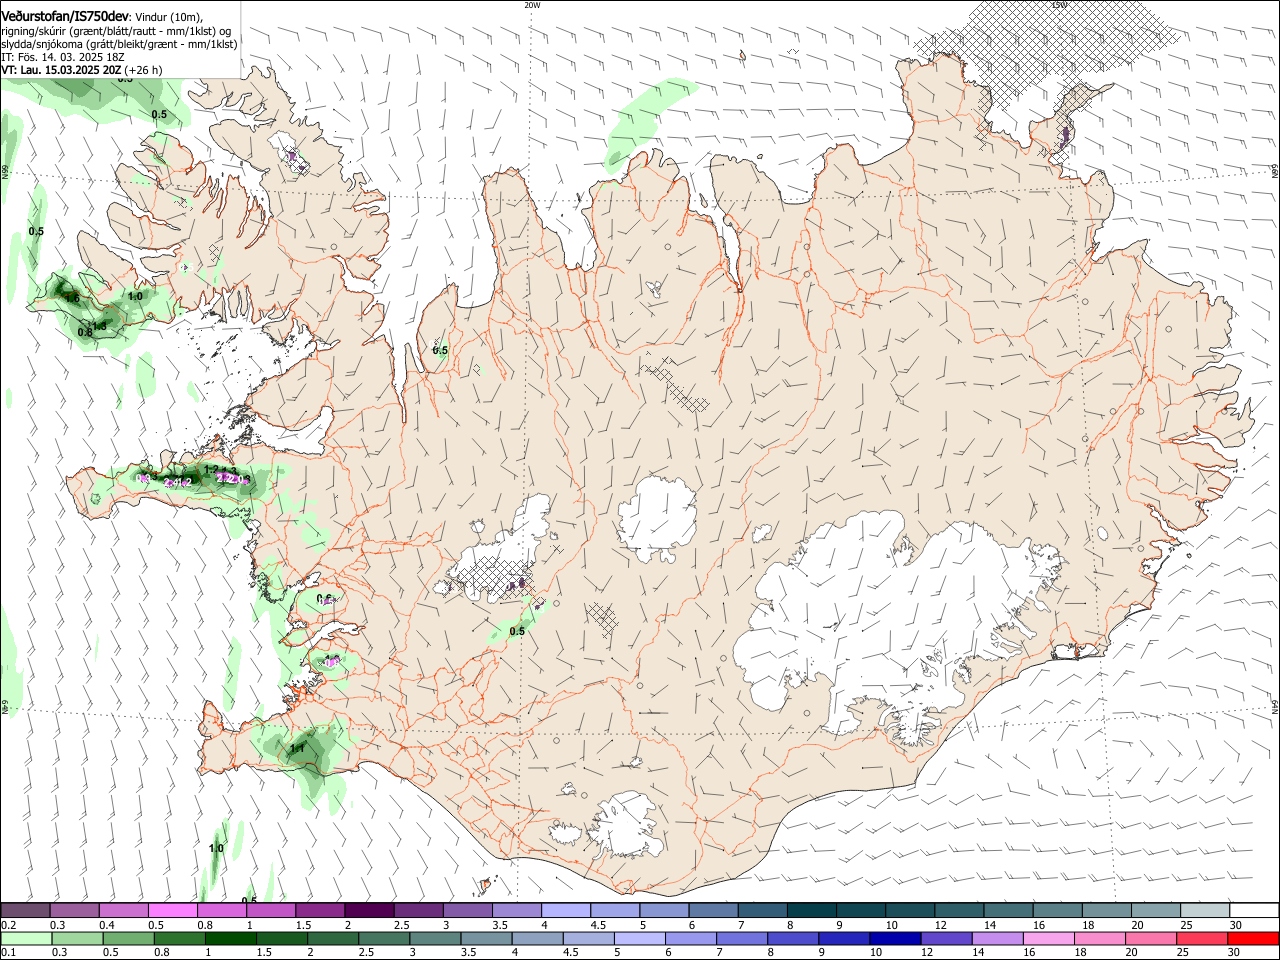Click the round white Hofsjökull glacier area
The width and height of the screenshot is (1280, 960).
coord(657,518)
